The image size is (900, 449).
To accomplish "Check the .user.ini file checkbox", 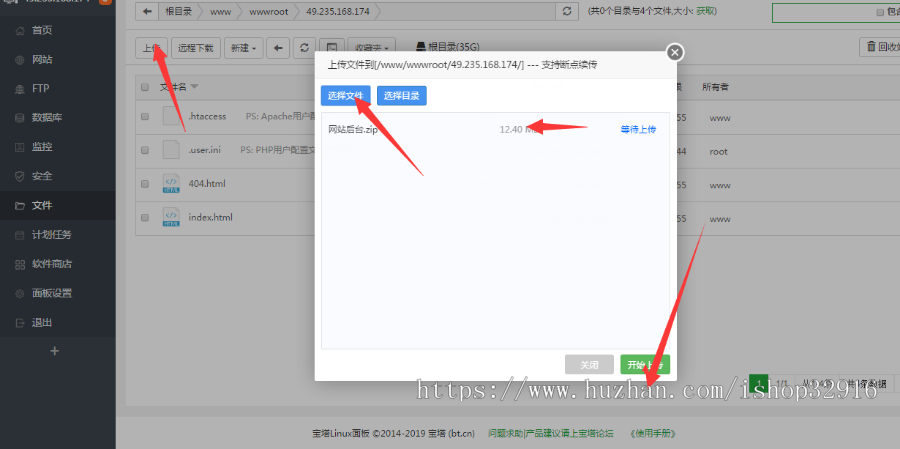I will point(145,150).
